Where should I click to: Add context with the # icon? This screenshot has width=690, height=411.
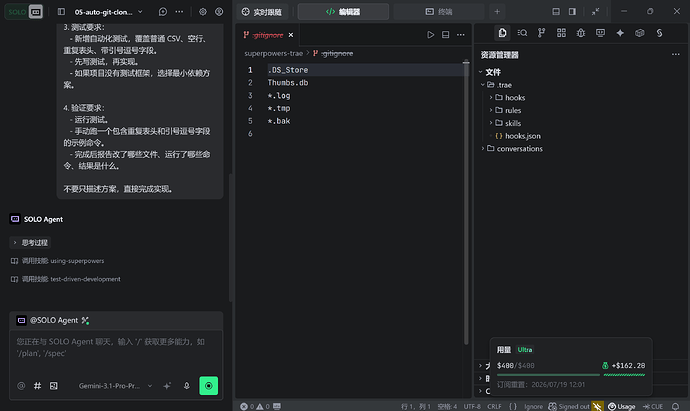pos(37,386)
